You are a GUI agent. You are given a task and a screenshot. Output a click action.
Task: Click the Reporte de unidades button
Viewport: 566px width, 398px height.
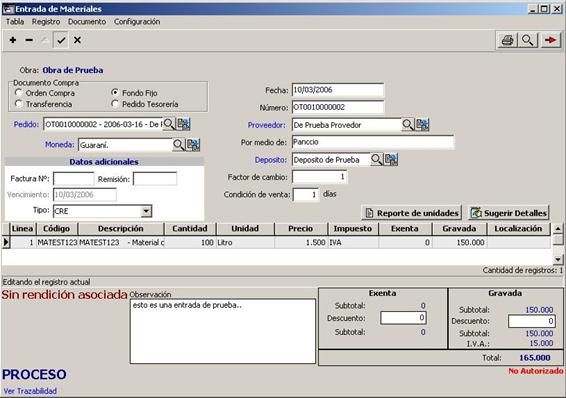point(412,213)
